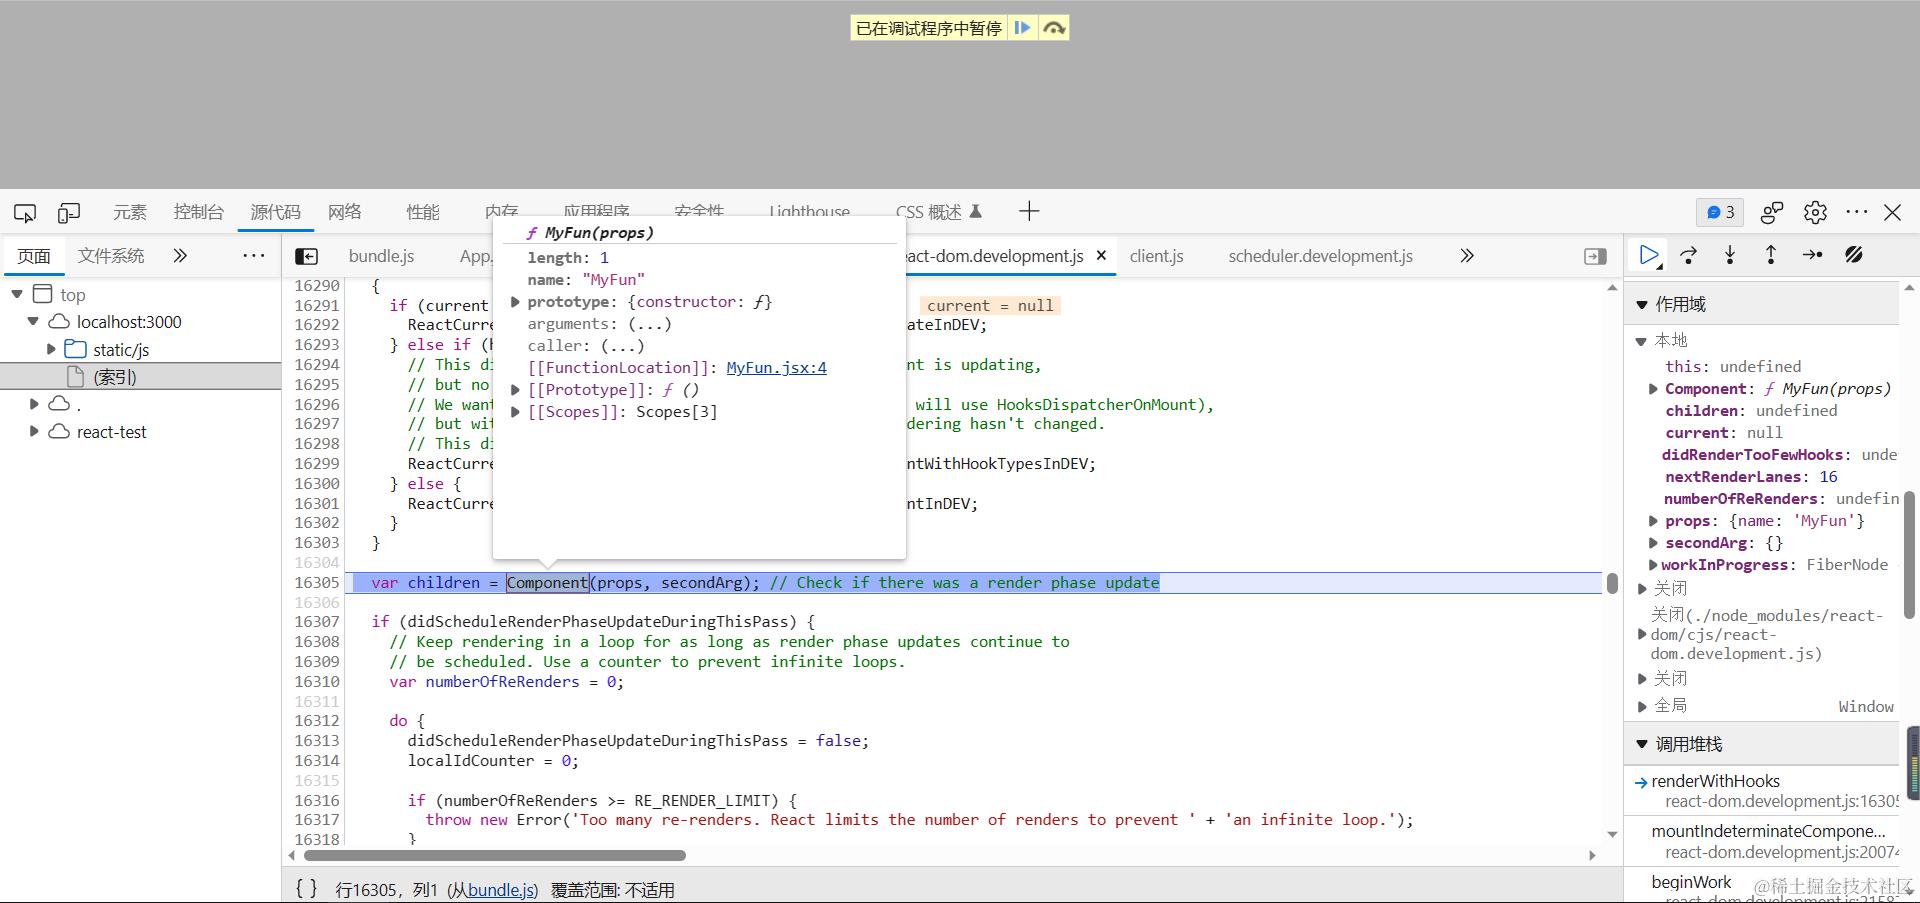The height and width of the screenshot is (903, 1920).
Task: Expand prototype property in popup
Action: (516, 302)
